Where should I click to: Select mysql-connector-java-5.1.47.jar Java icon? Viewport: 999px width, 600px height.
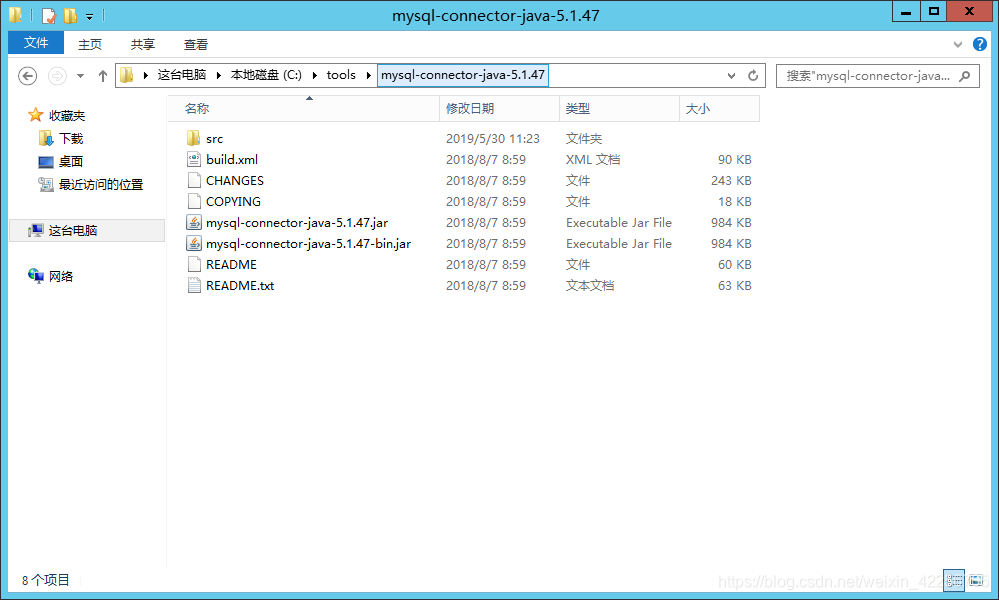[194, 222]
